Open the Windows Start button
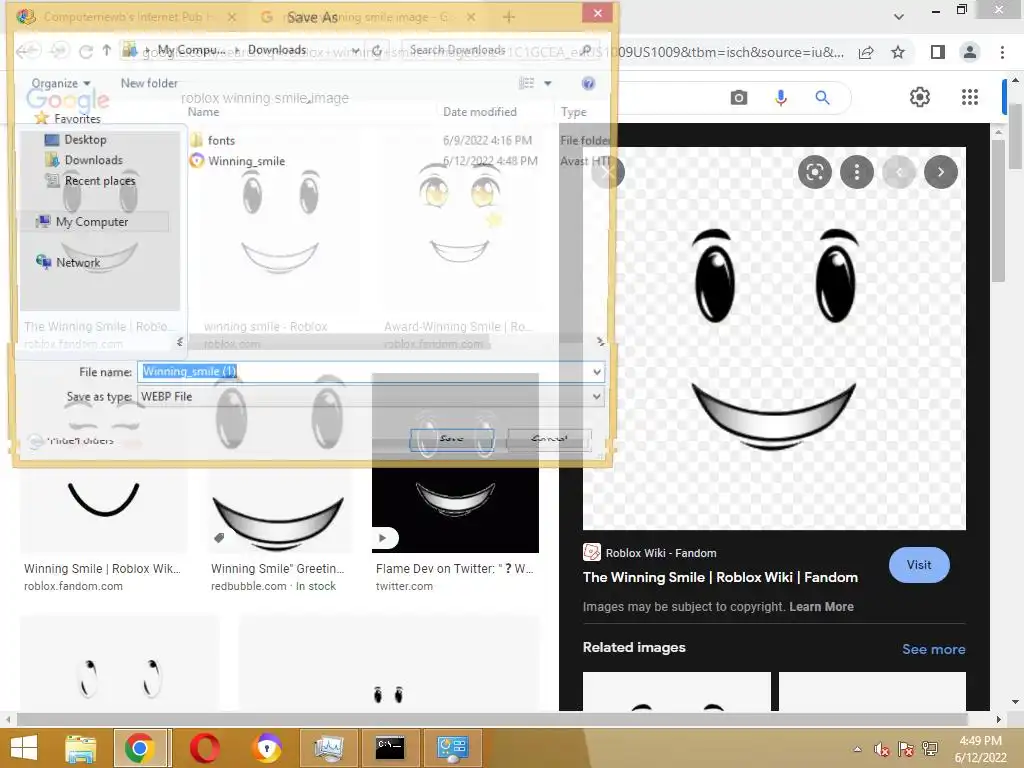The height and width of the screenshot is (768, 1024). [24, 748]
